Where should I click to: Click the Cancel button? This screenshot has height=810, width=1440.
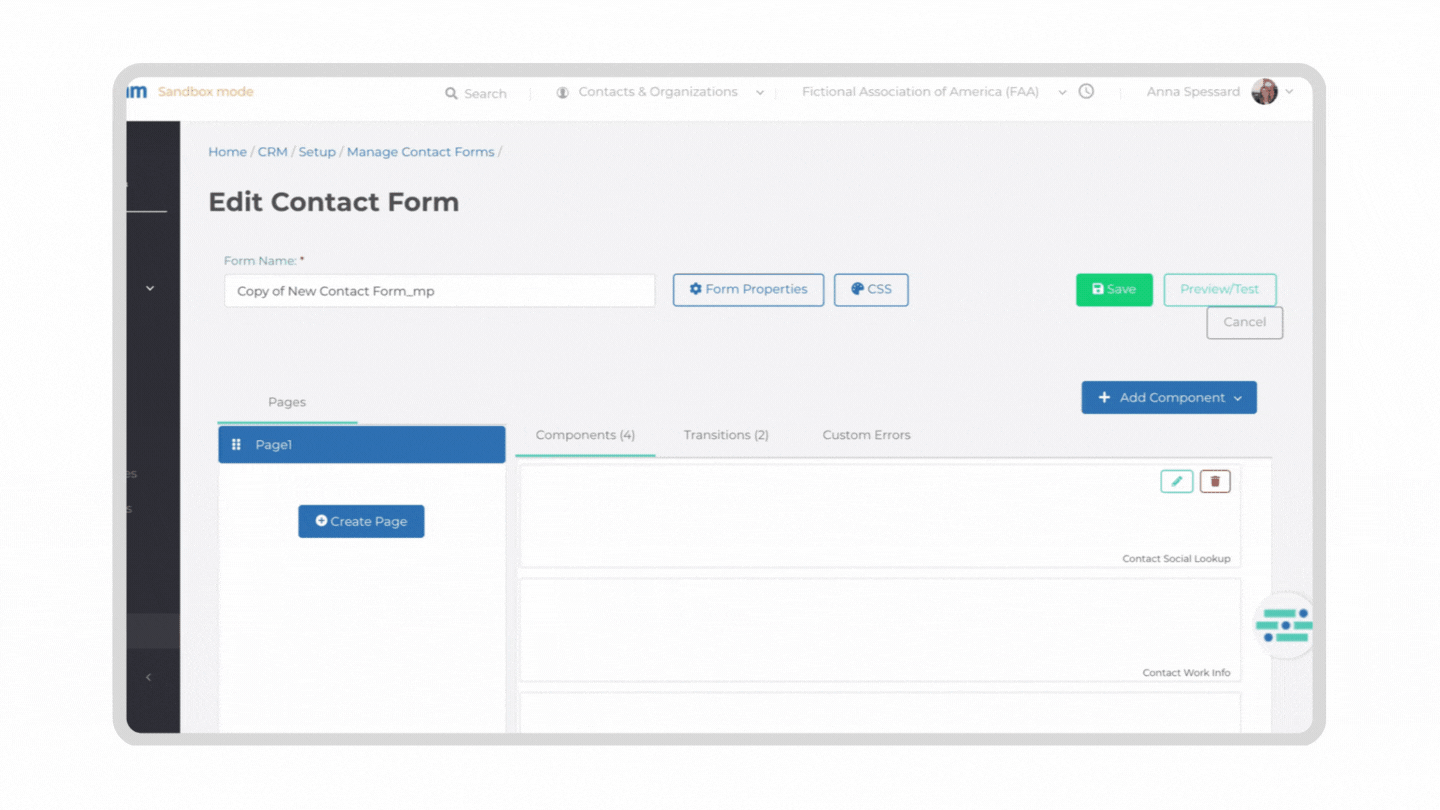[x=1245, y=322]
